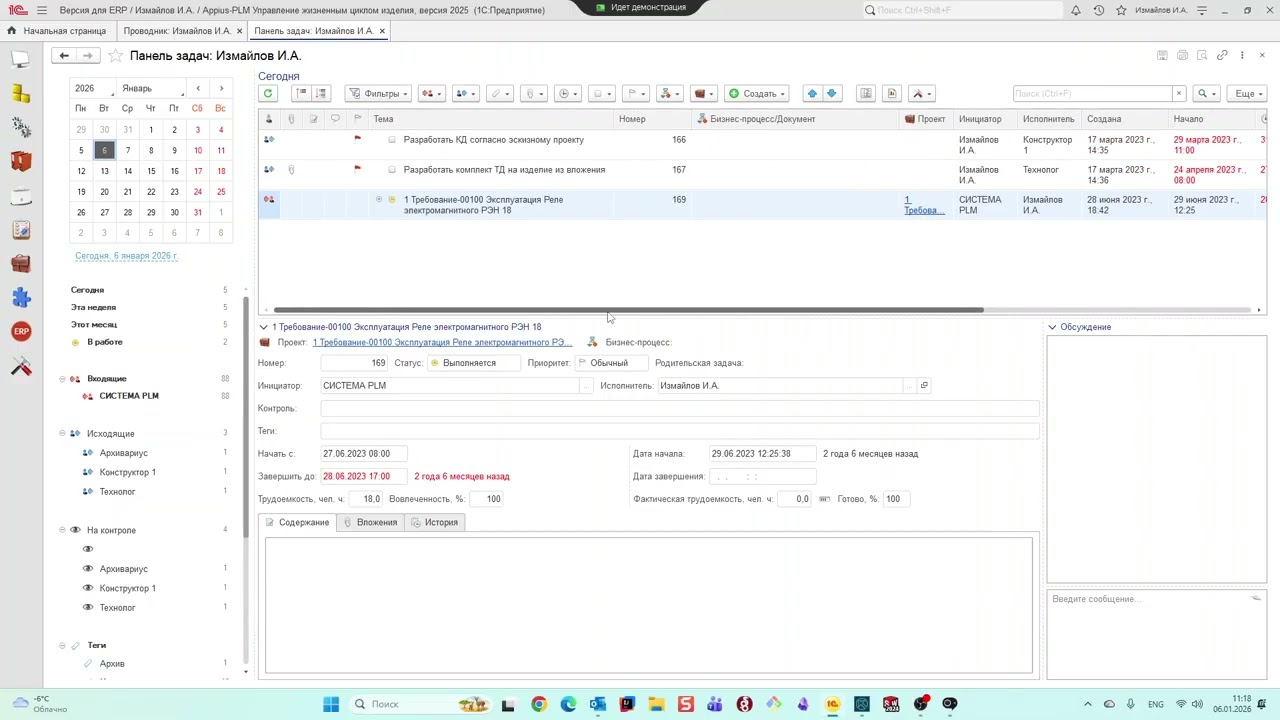Clear the task search field

(1178, 93)
